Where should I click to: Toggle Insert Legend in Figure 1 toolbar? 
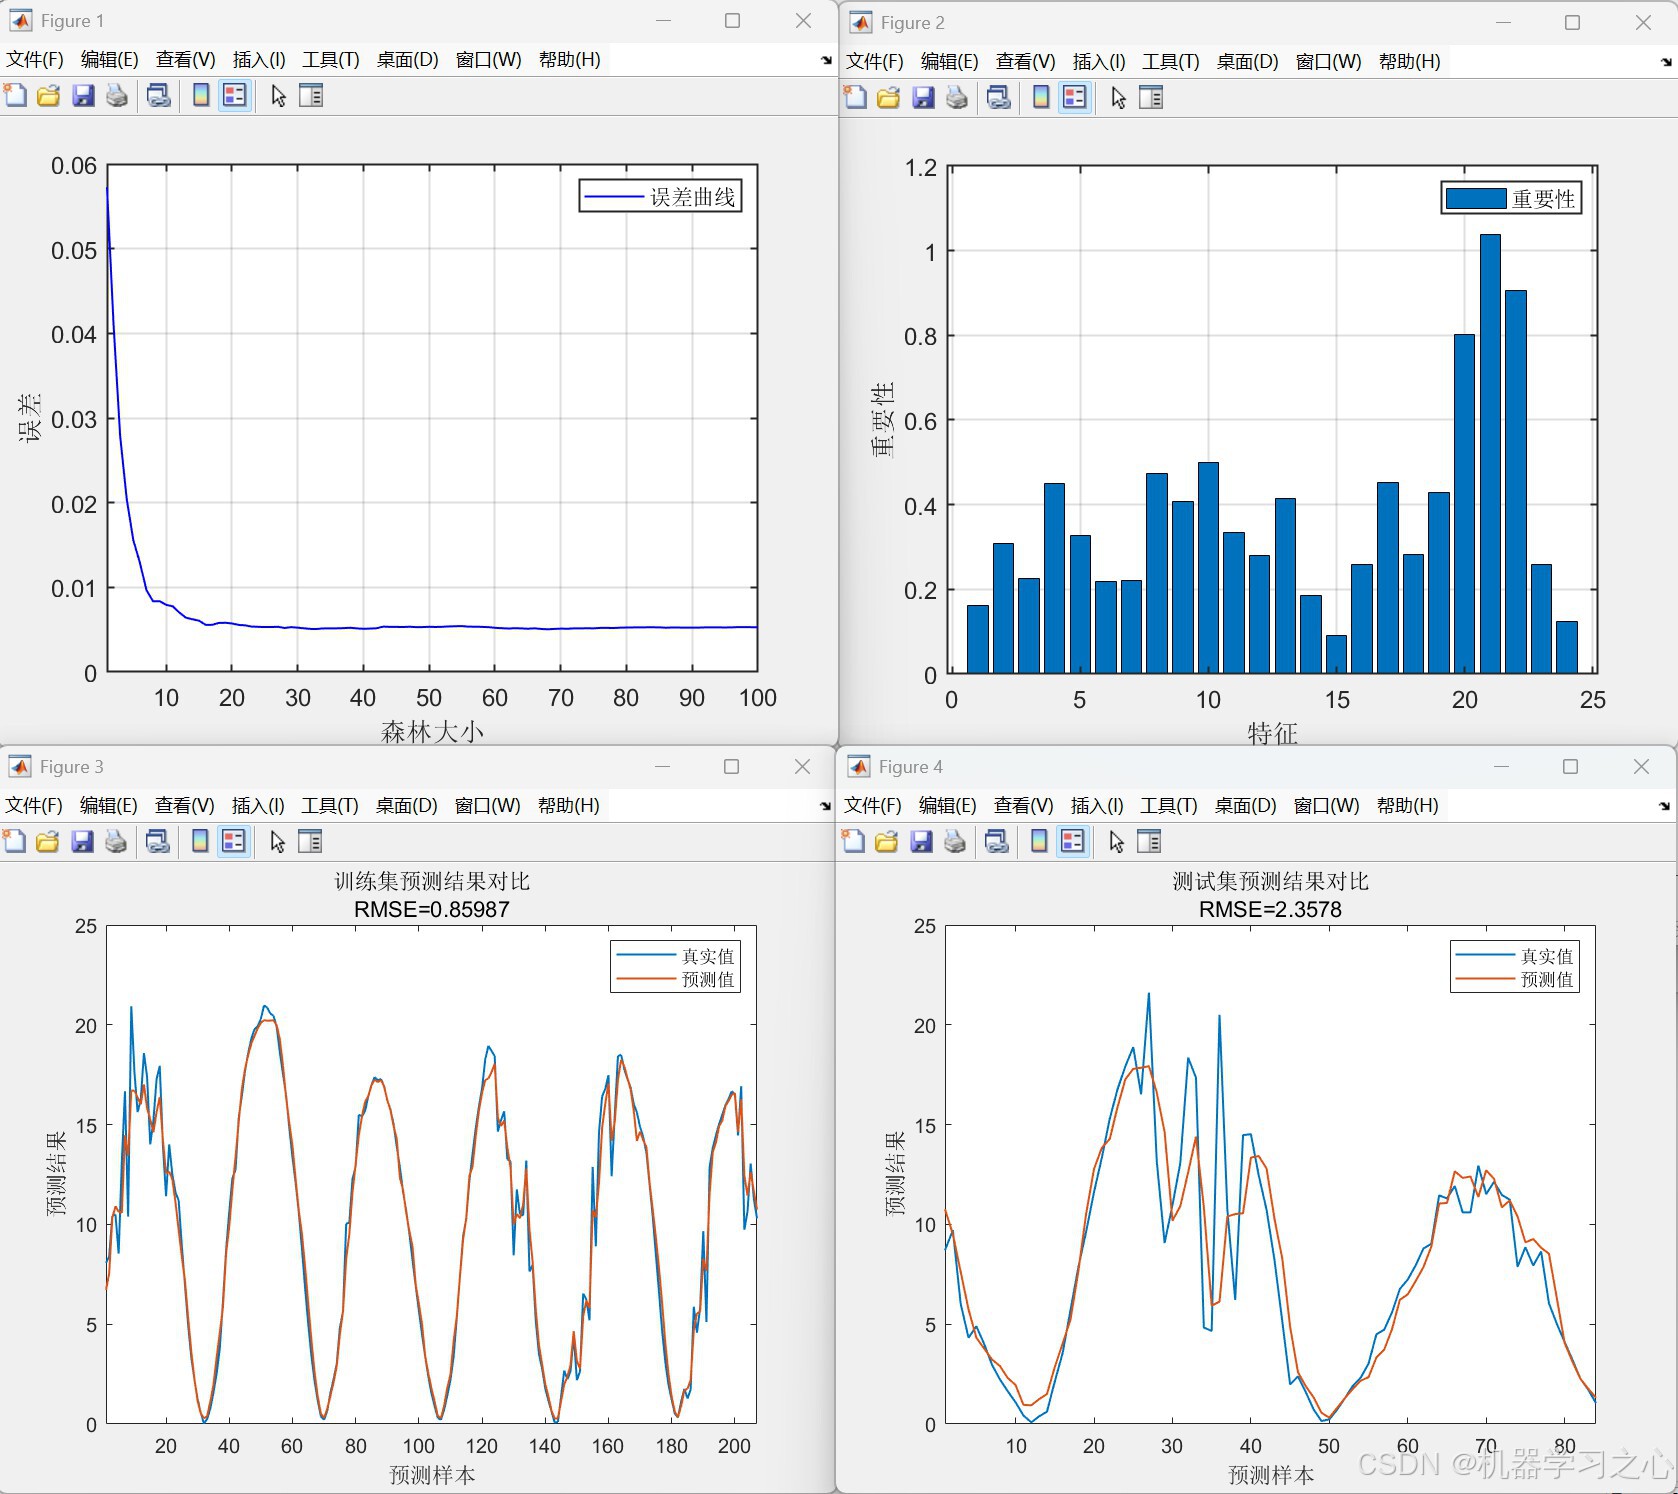click(x=234, y=96)
